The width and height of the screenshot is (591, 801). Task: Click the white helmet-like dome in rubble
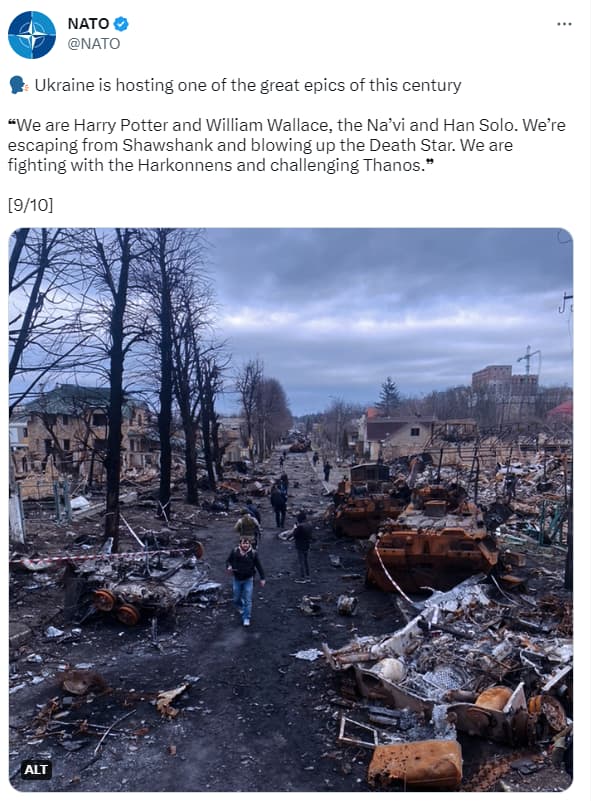pos(390,670)
